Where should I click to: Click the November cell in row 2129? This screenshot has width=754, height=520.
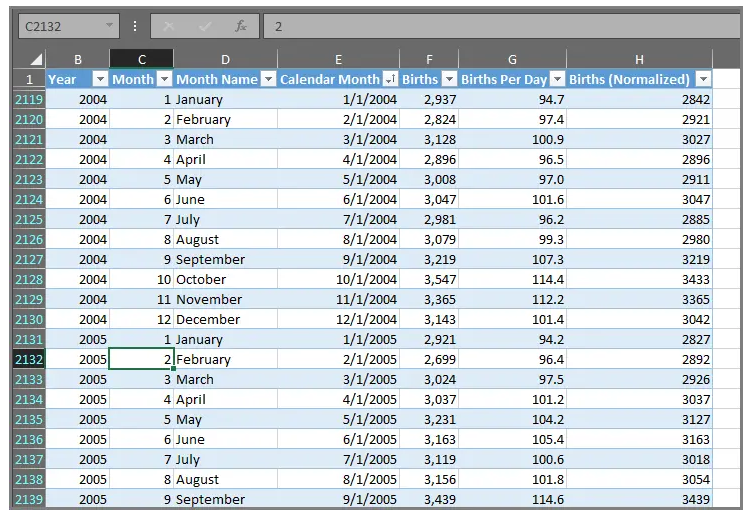tap(226, 299)
